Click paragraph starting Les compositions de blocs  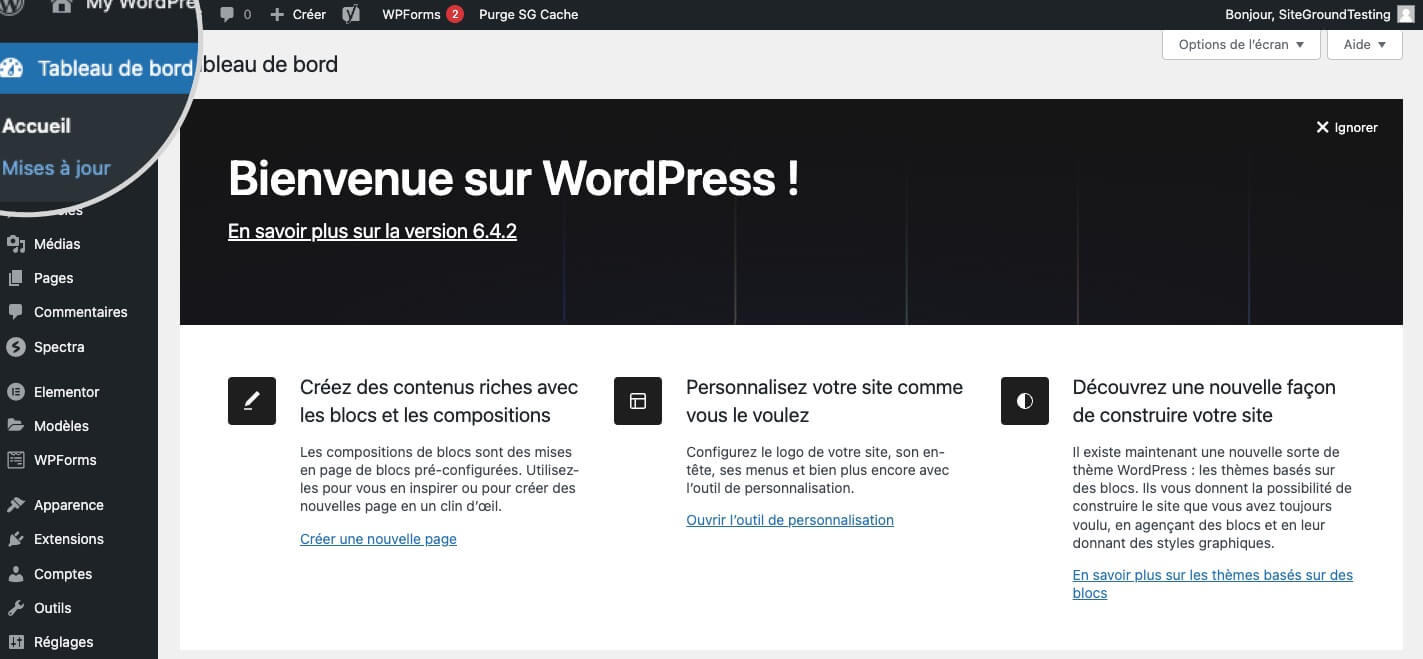(439, 479)
